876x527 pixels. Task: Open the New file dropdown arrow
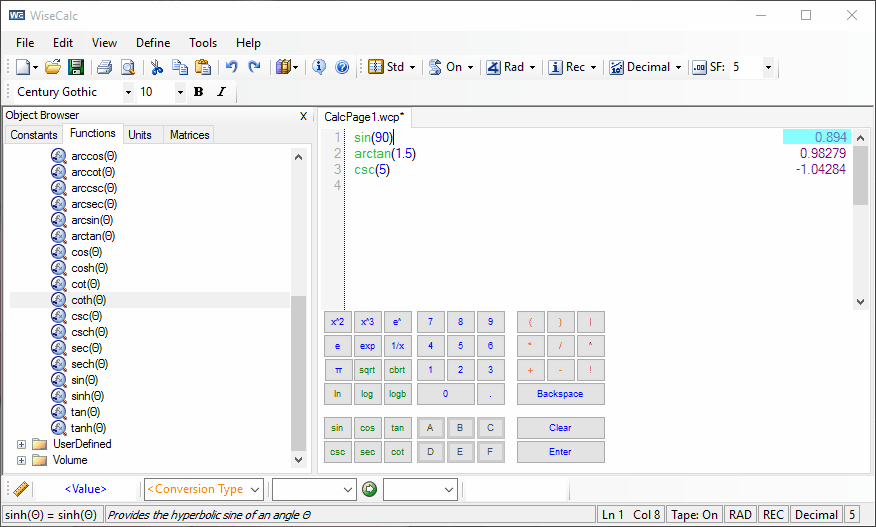click(x=35, y=68)
